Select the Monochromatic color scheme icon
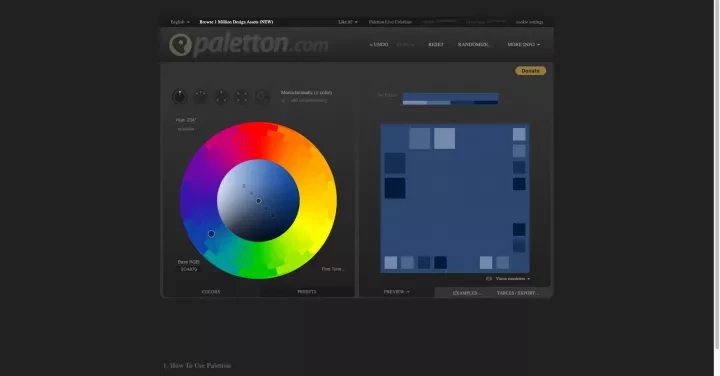Screen dimensions: 720x376 coord(180,96)
